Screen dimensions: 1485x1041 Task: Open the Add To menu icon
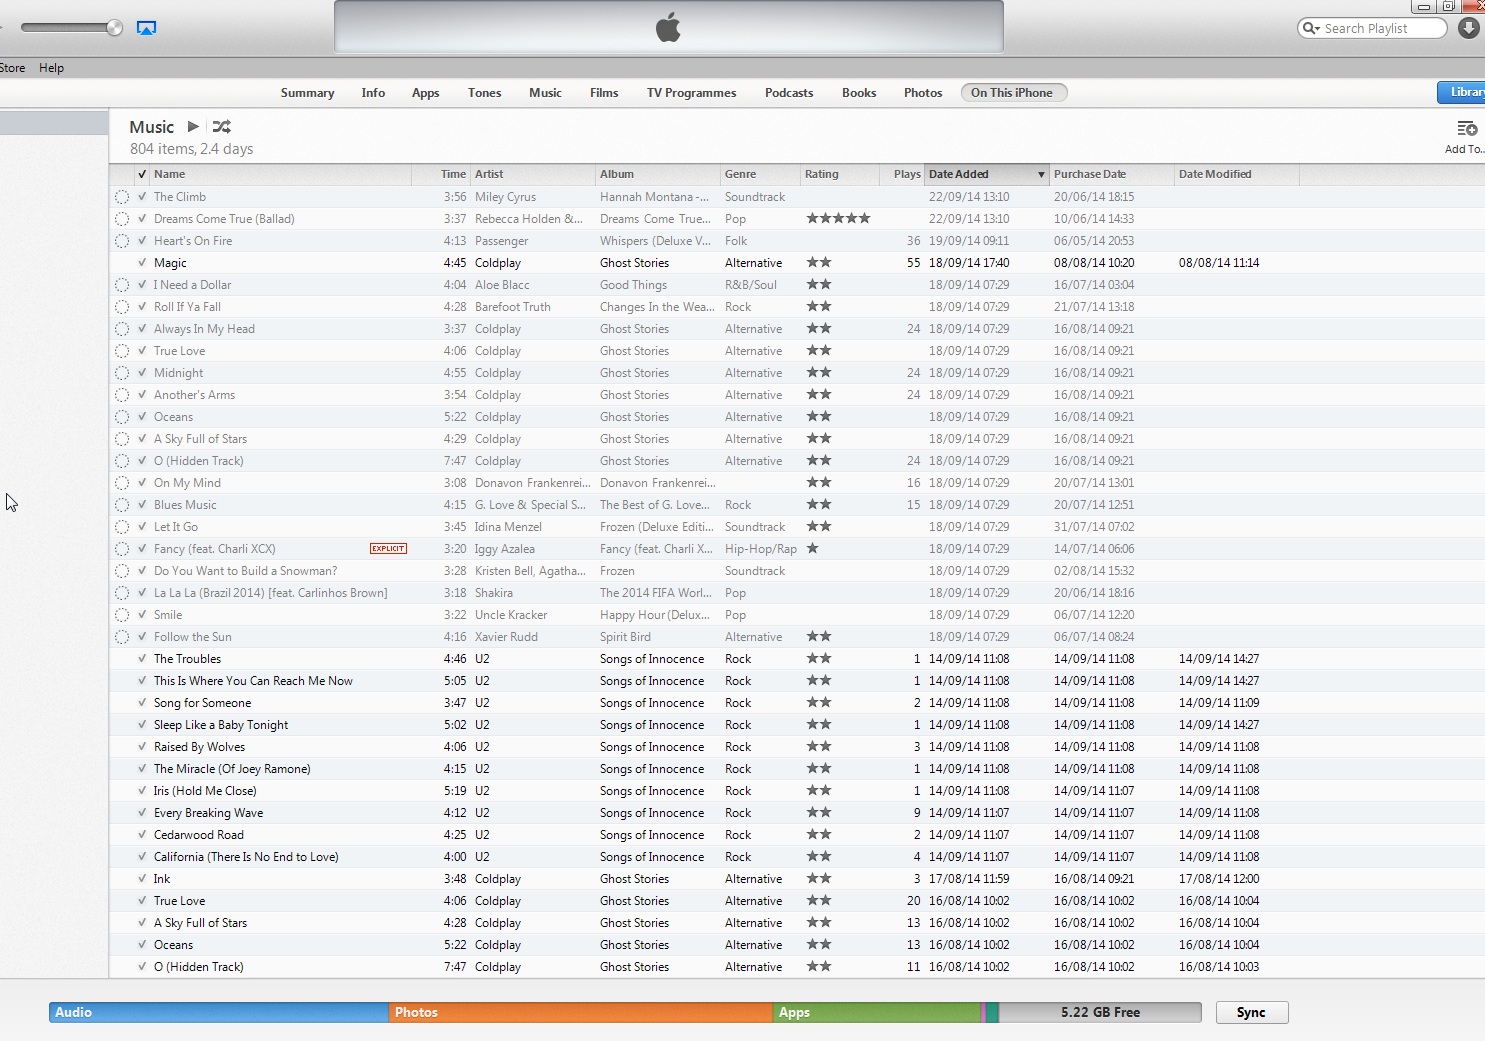[1467, 129]
